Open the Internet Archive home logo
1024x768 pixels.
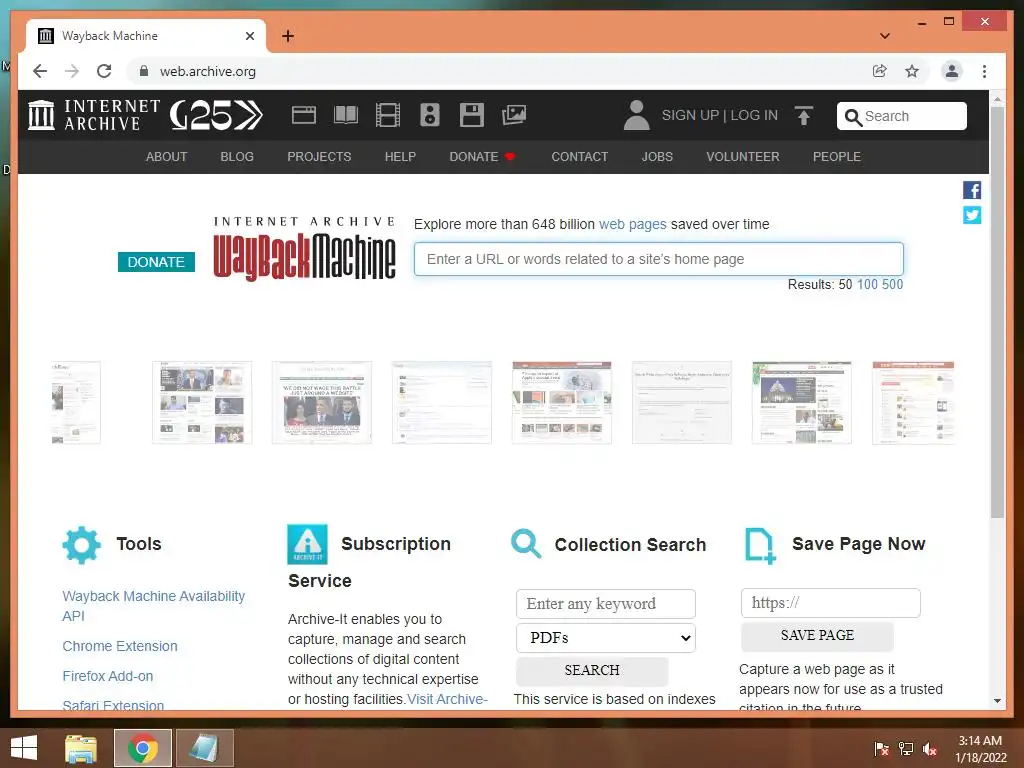[x=93, y=115]
